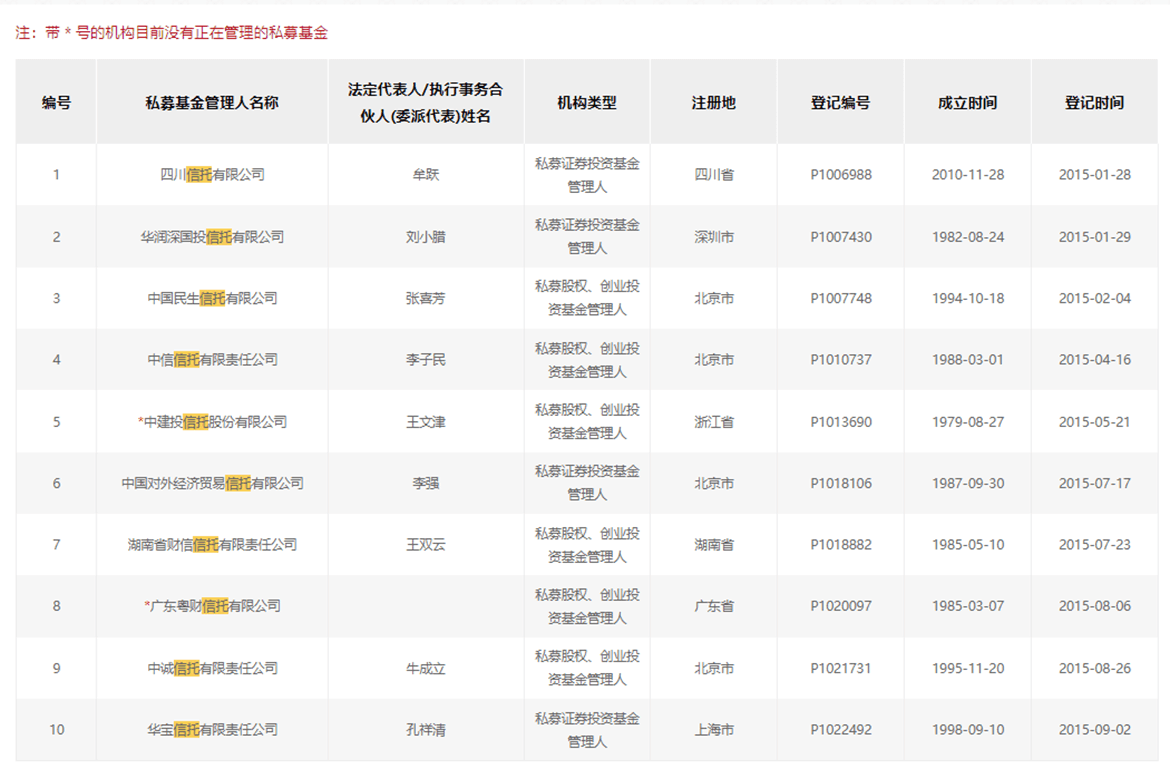Image resolution: width=1170 pixels, height=769 pixels.
Task: Open 中信信托有限责任公司 details
Action: 212,360
